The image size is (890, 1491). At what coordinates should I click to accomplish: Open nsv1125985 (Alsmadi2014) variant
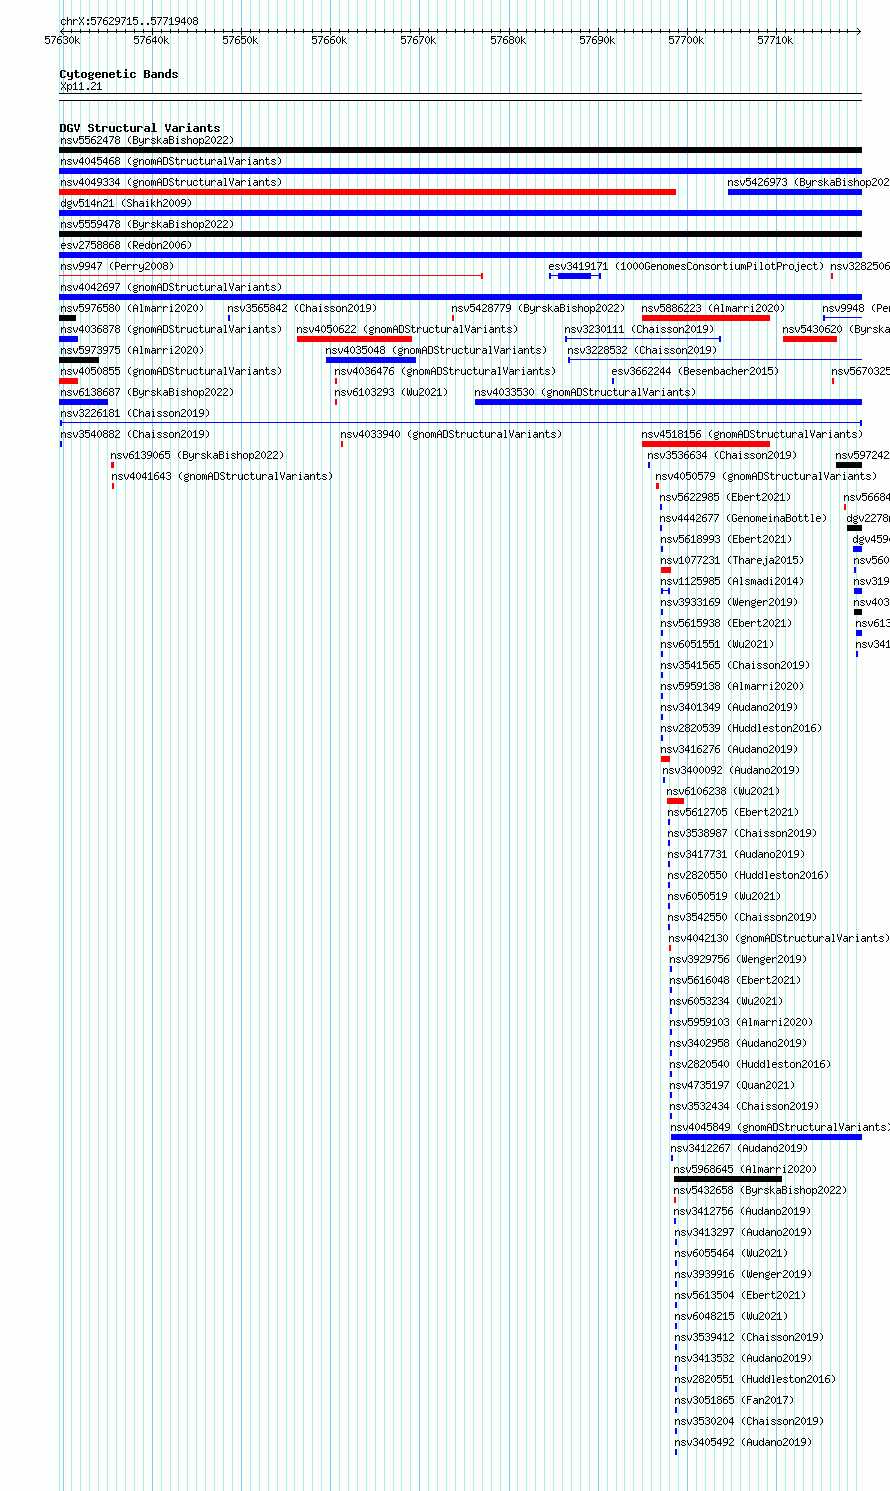pos(732,582)
